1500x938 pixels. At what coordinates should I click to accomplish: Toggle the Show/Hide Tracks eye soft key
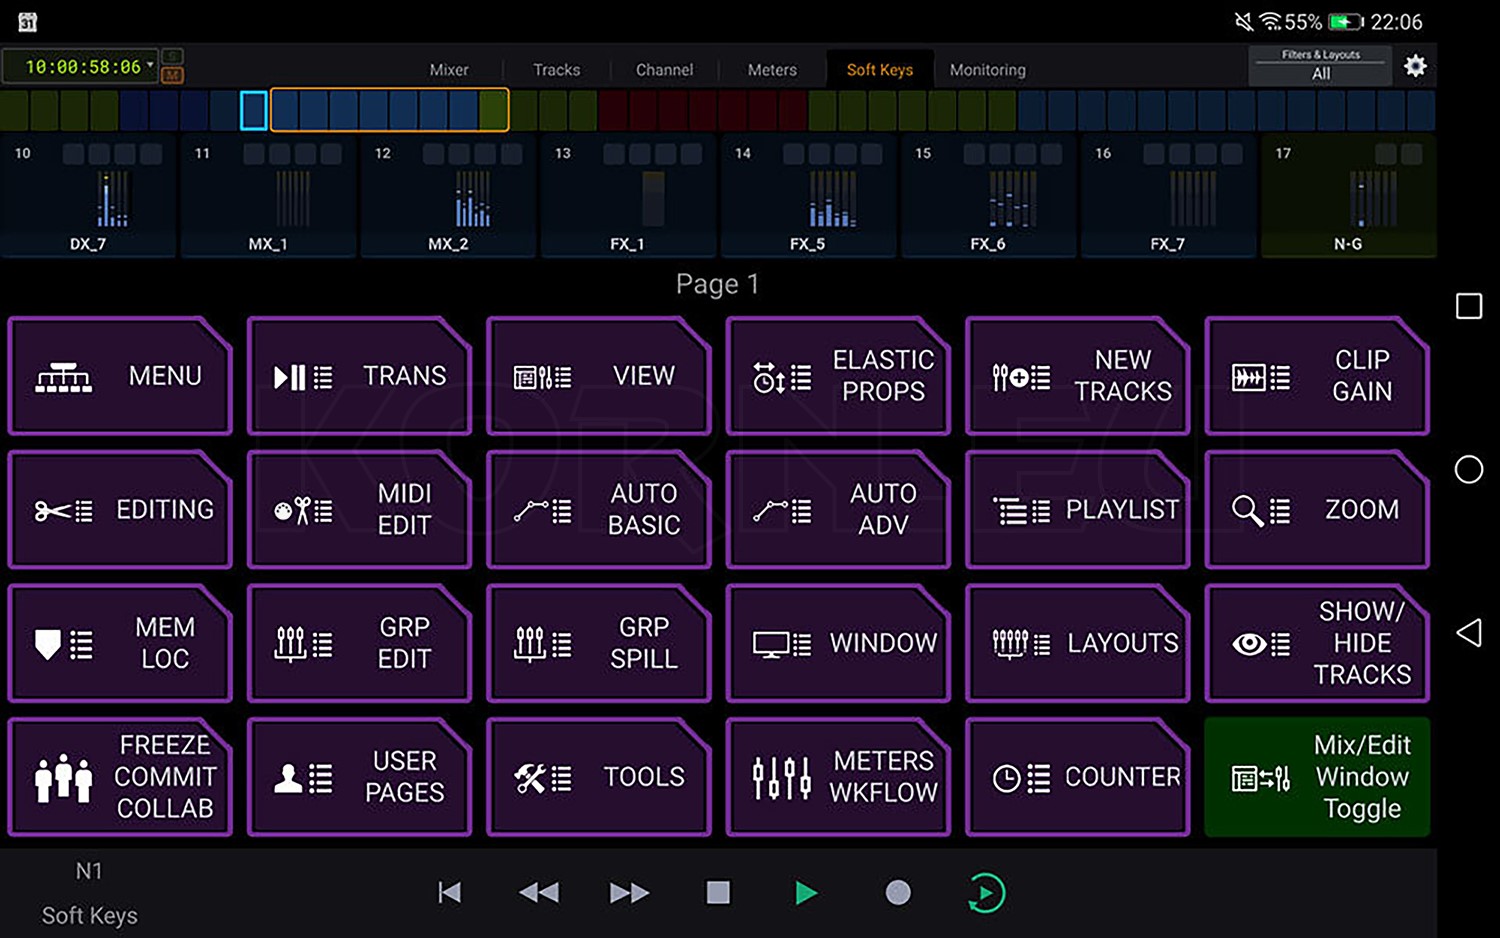pos(1317,643)
